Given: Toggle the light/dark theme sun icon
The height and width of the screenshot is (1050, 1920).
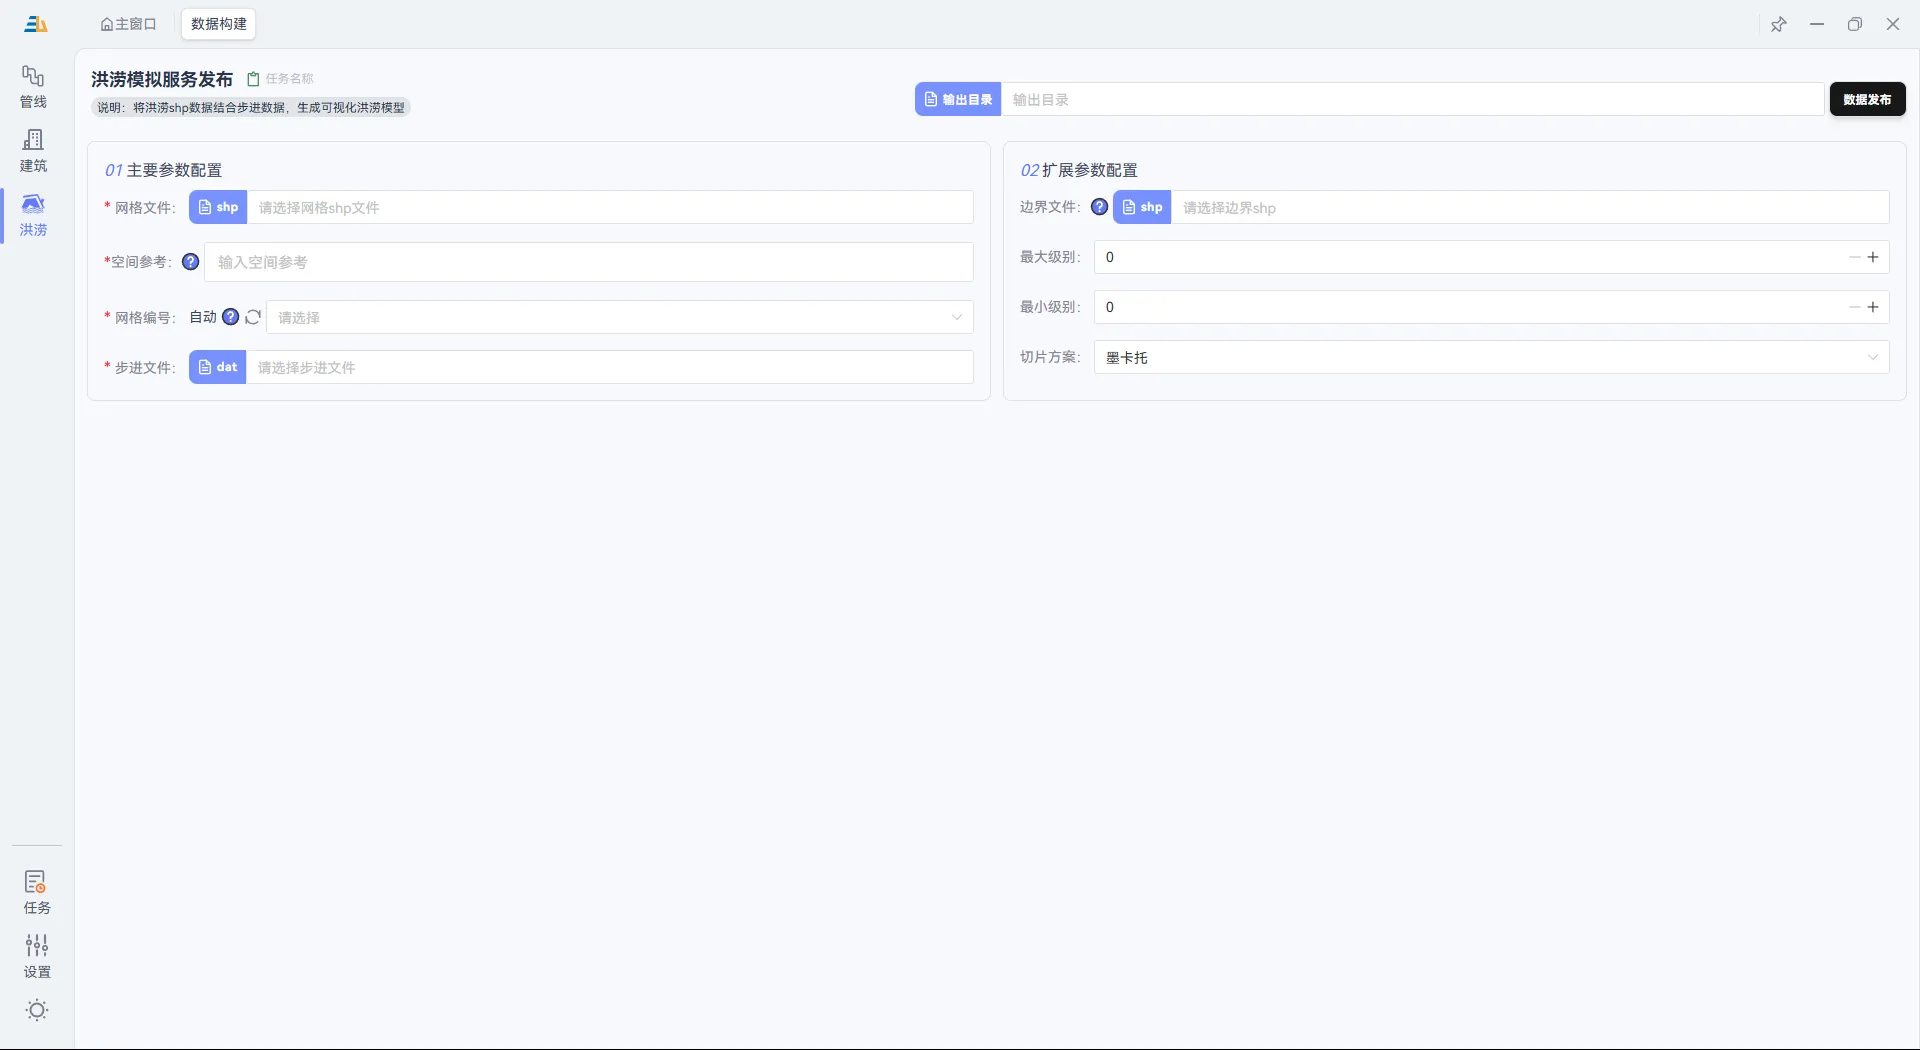Looking at the screenshot, I should click(x=37, y=1010).
